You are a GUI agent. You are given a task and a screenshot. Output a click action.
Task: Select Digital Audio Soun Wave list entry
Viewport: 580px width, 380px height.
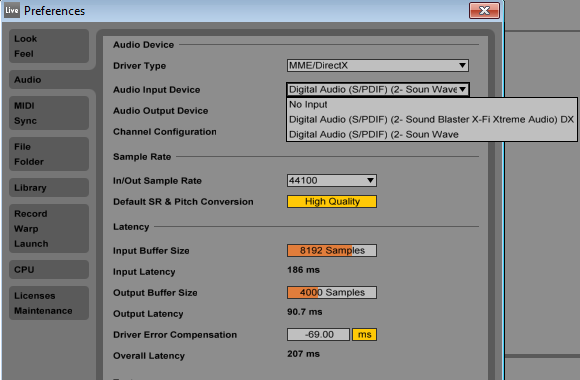point(431,134)
